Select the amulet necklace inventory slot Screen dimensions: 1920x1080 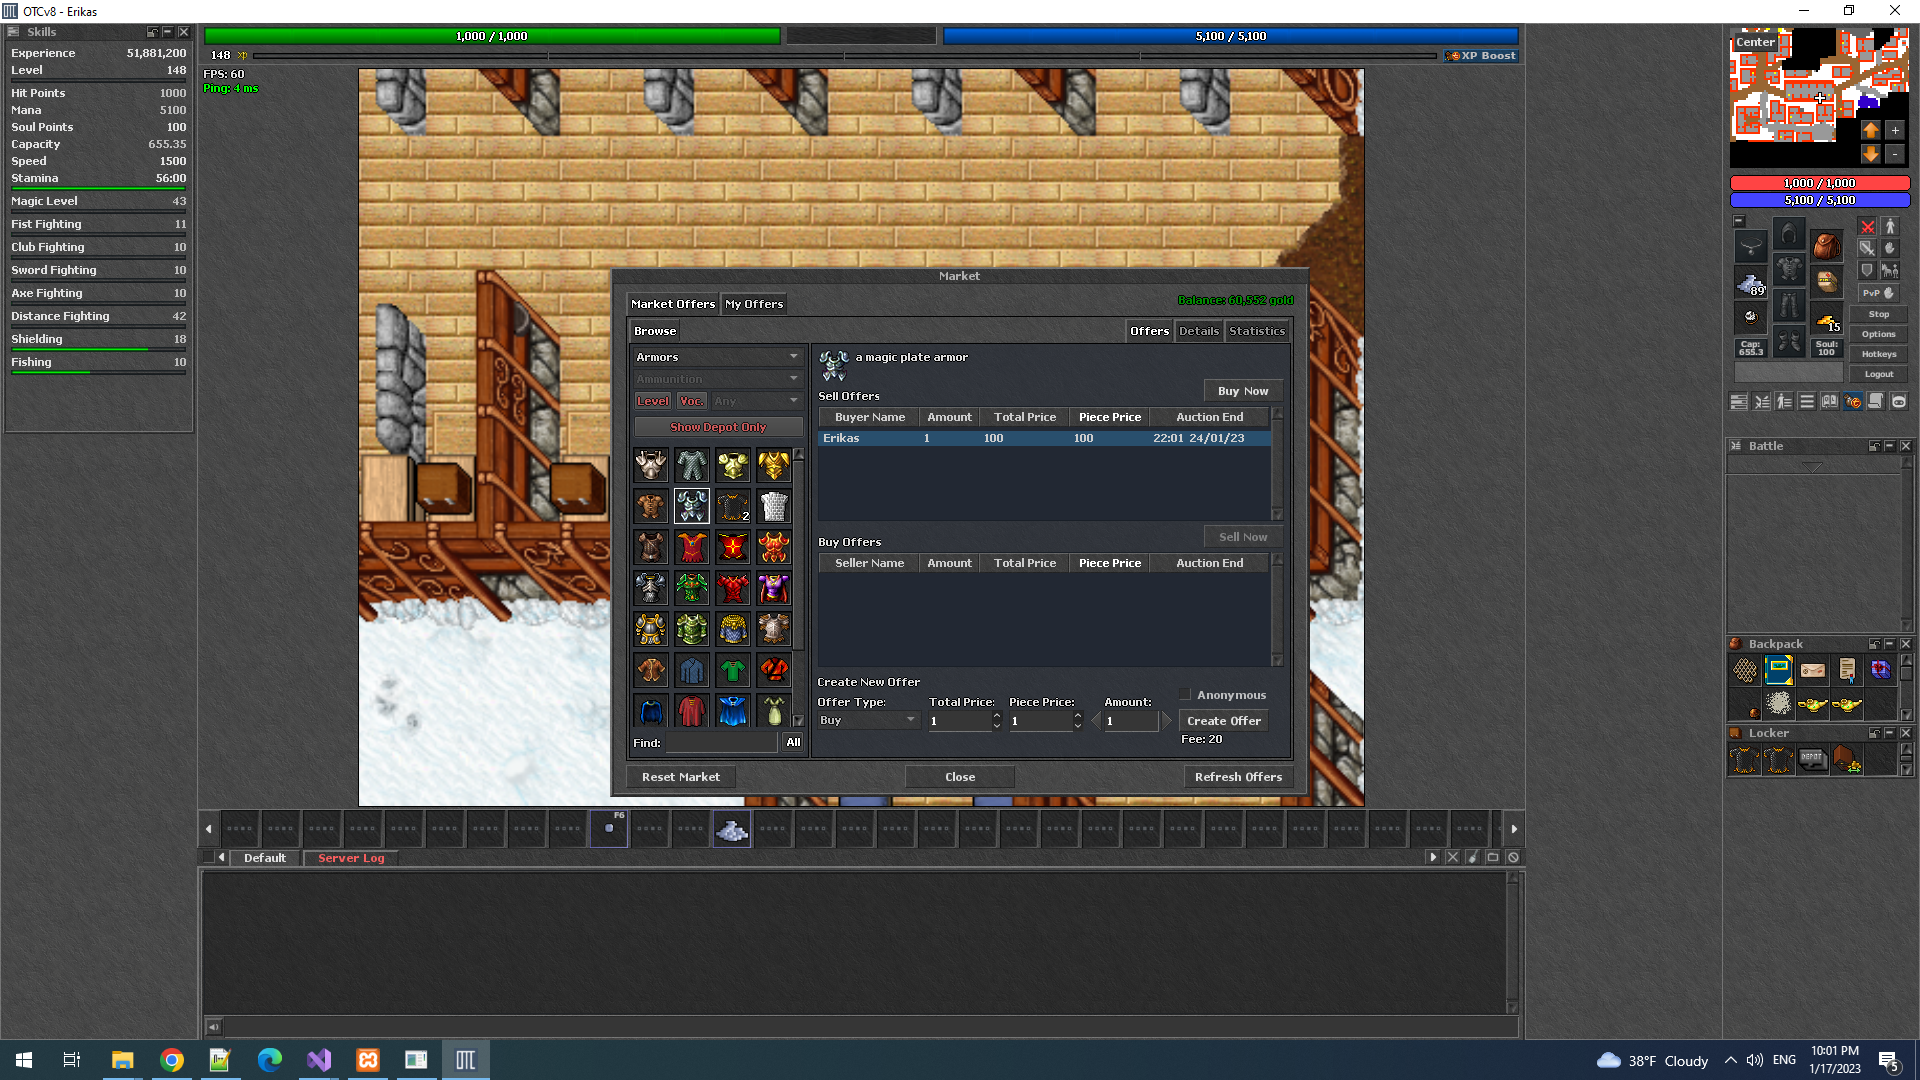click(1751, 246)
